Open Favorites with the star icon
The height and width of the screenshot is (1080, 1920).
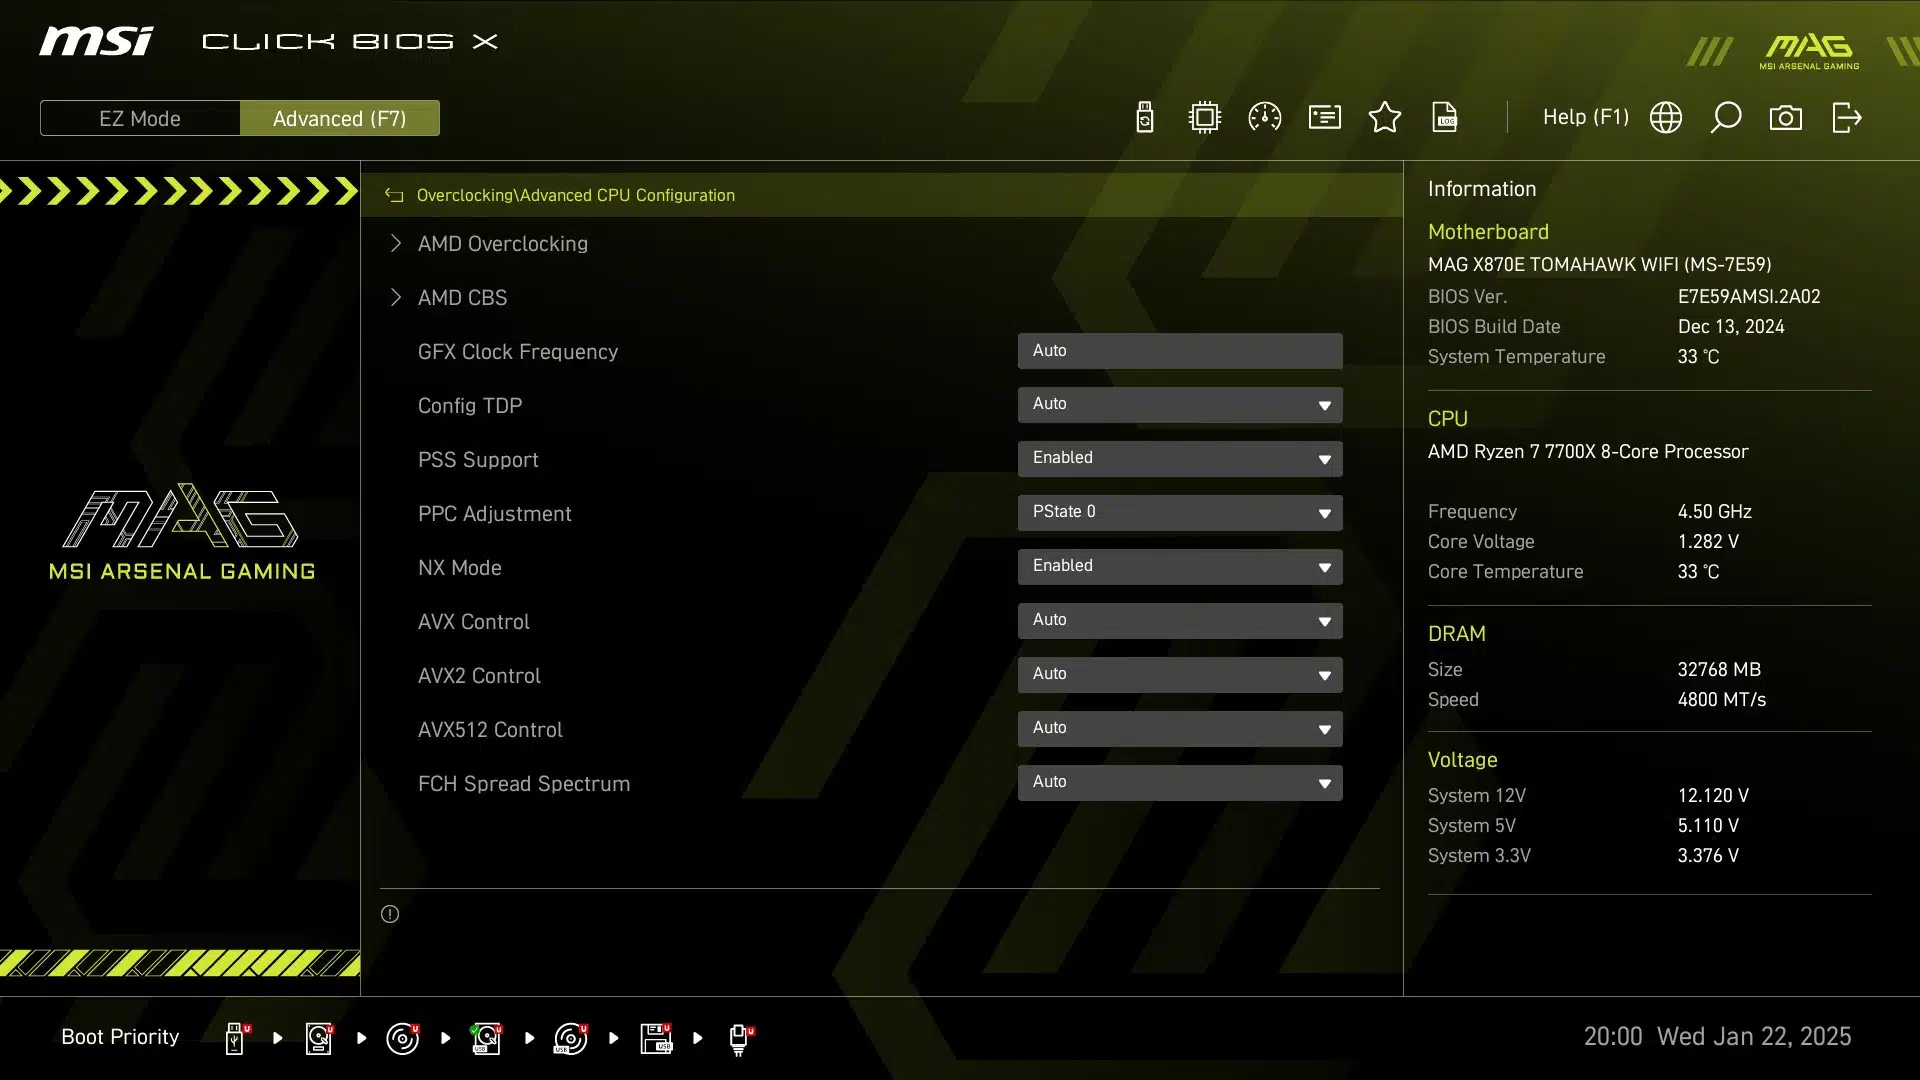(x=1385, y=118)
